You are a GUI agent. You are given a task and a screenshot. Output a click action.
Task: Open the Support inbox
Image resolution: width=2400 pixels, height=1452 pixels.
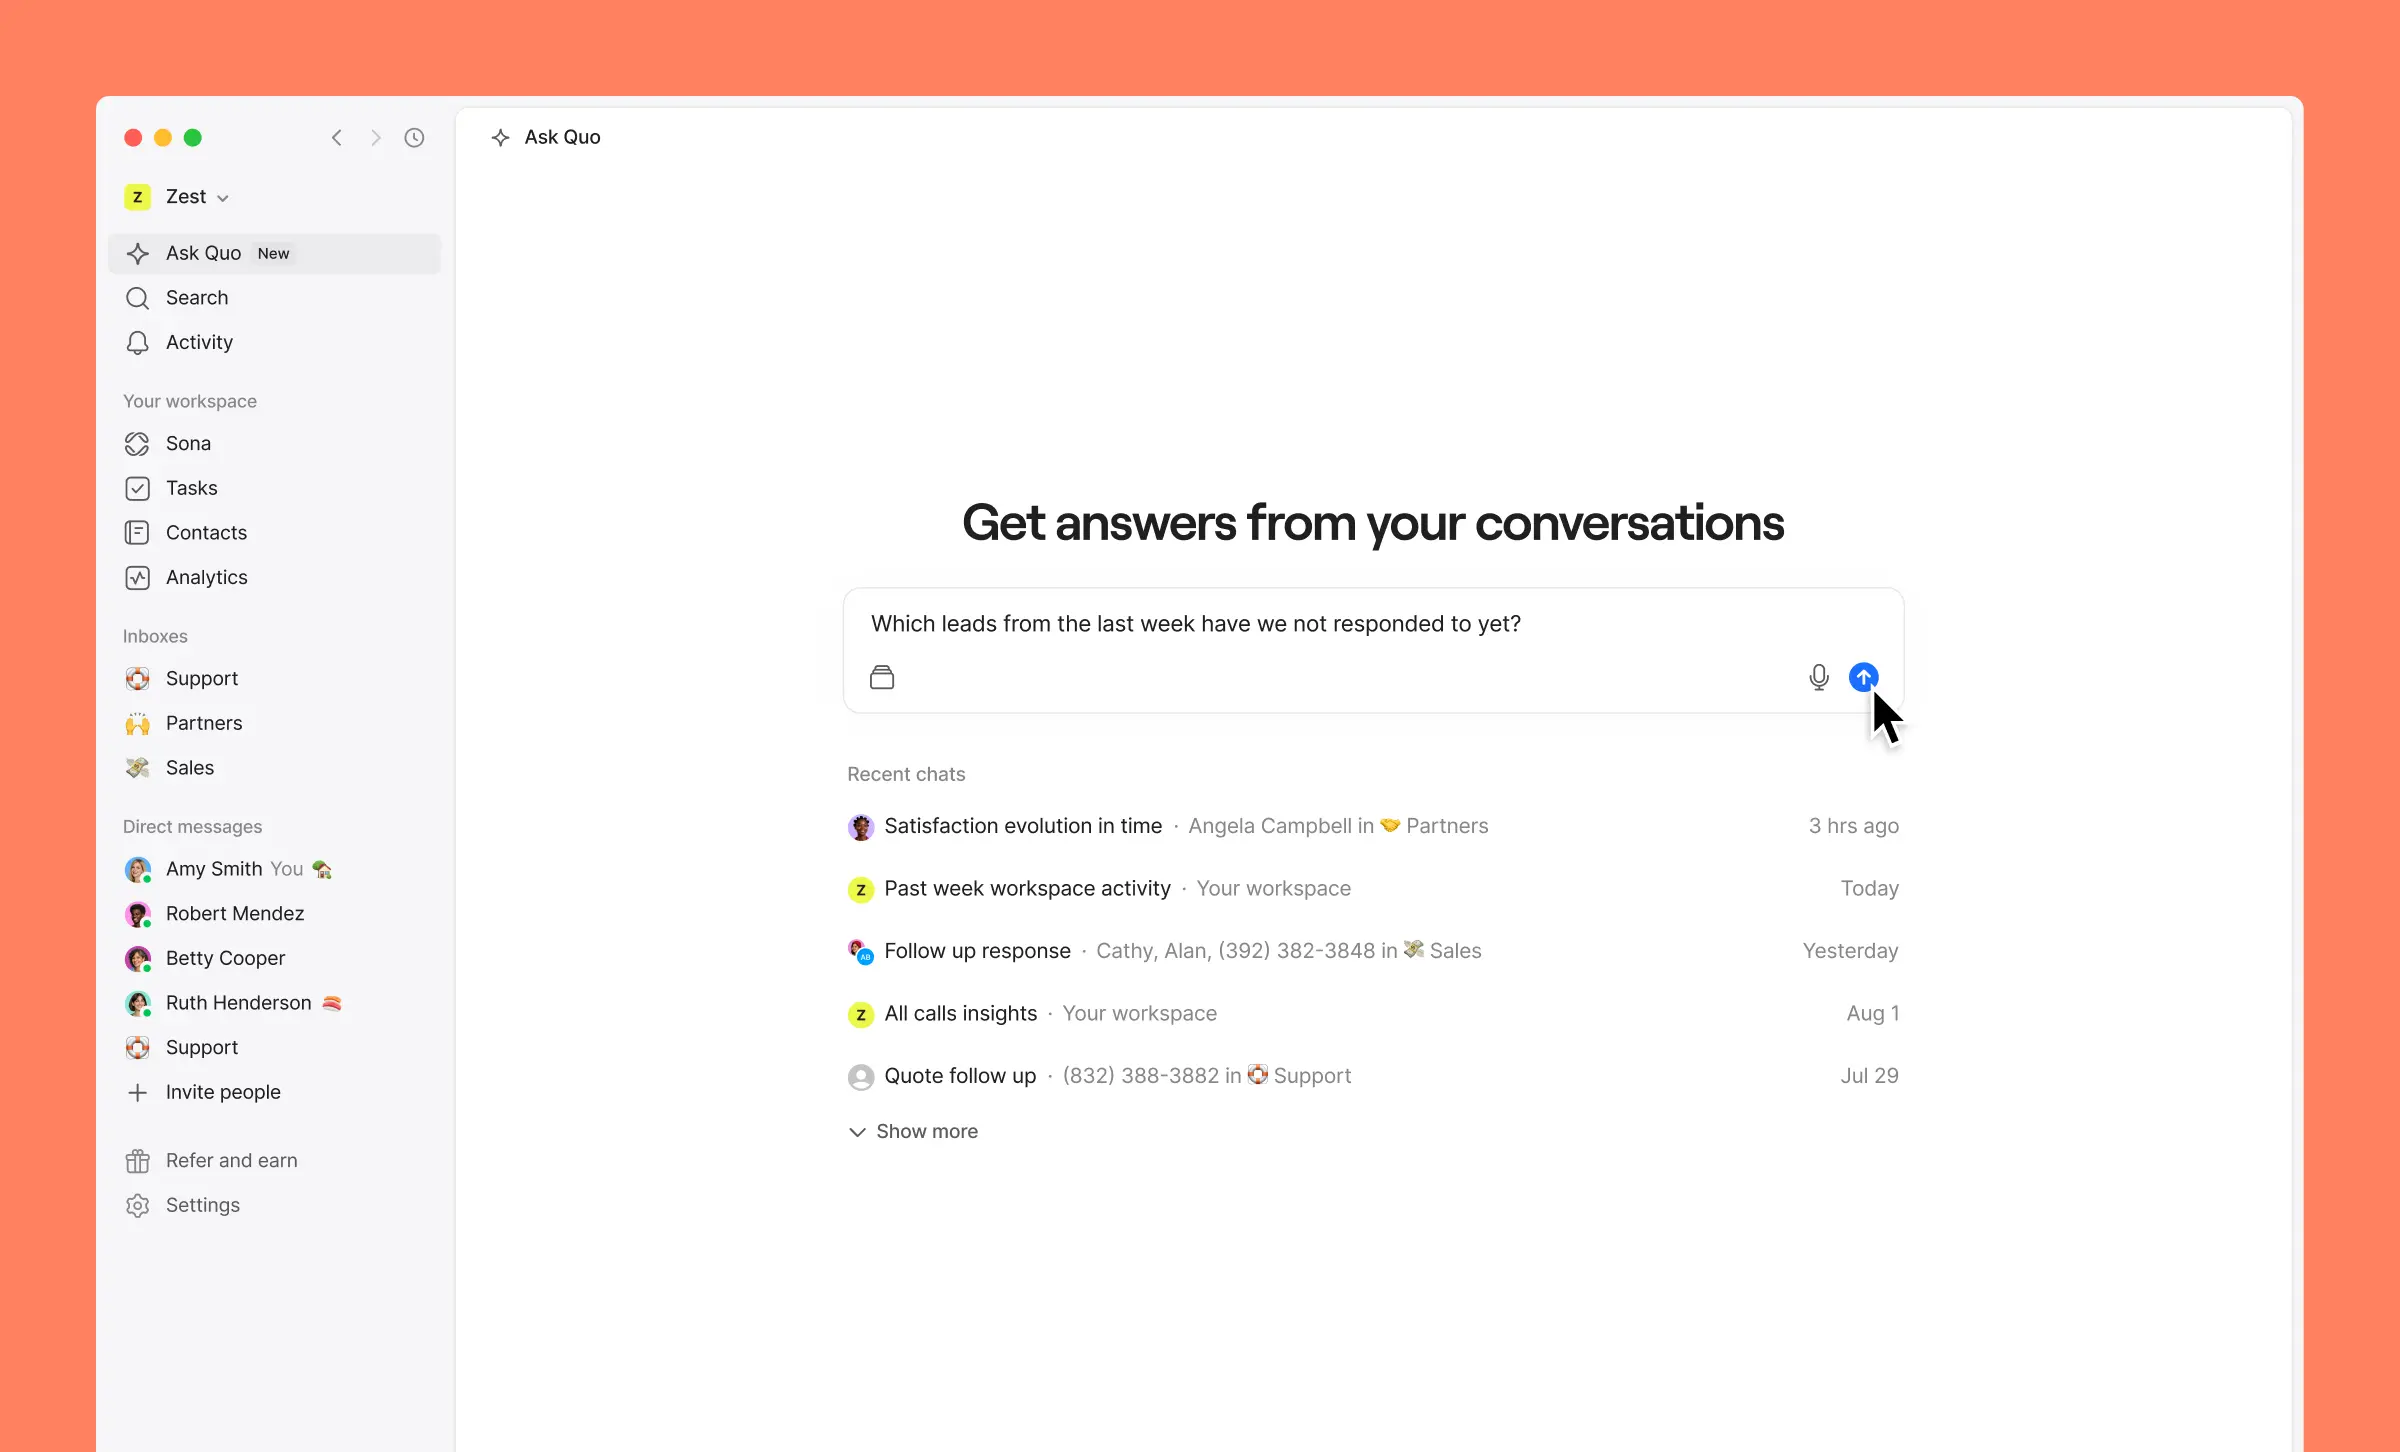(274, 678)
